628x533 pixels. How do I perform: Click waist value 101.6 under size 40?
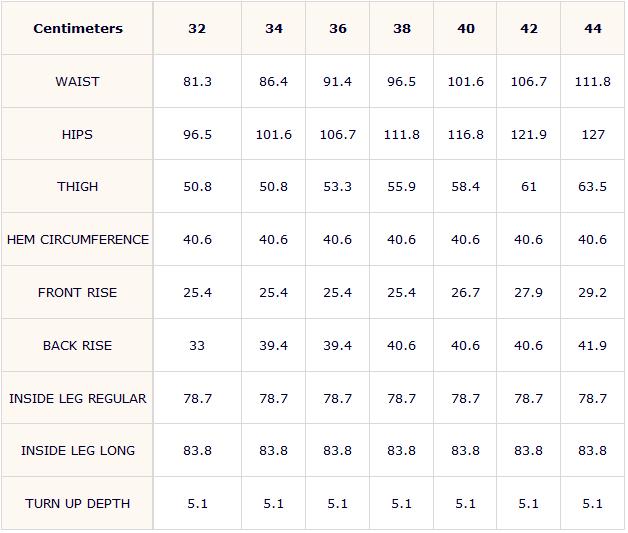pyautogui.click(x=465, y=81)
